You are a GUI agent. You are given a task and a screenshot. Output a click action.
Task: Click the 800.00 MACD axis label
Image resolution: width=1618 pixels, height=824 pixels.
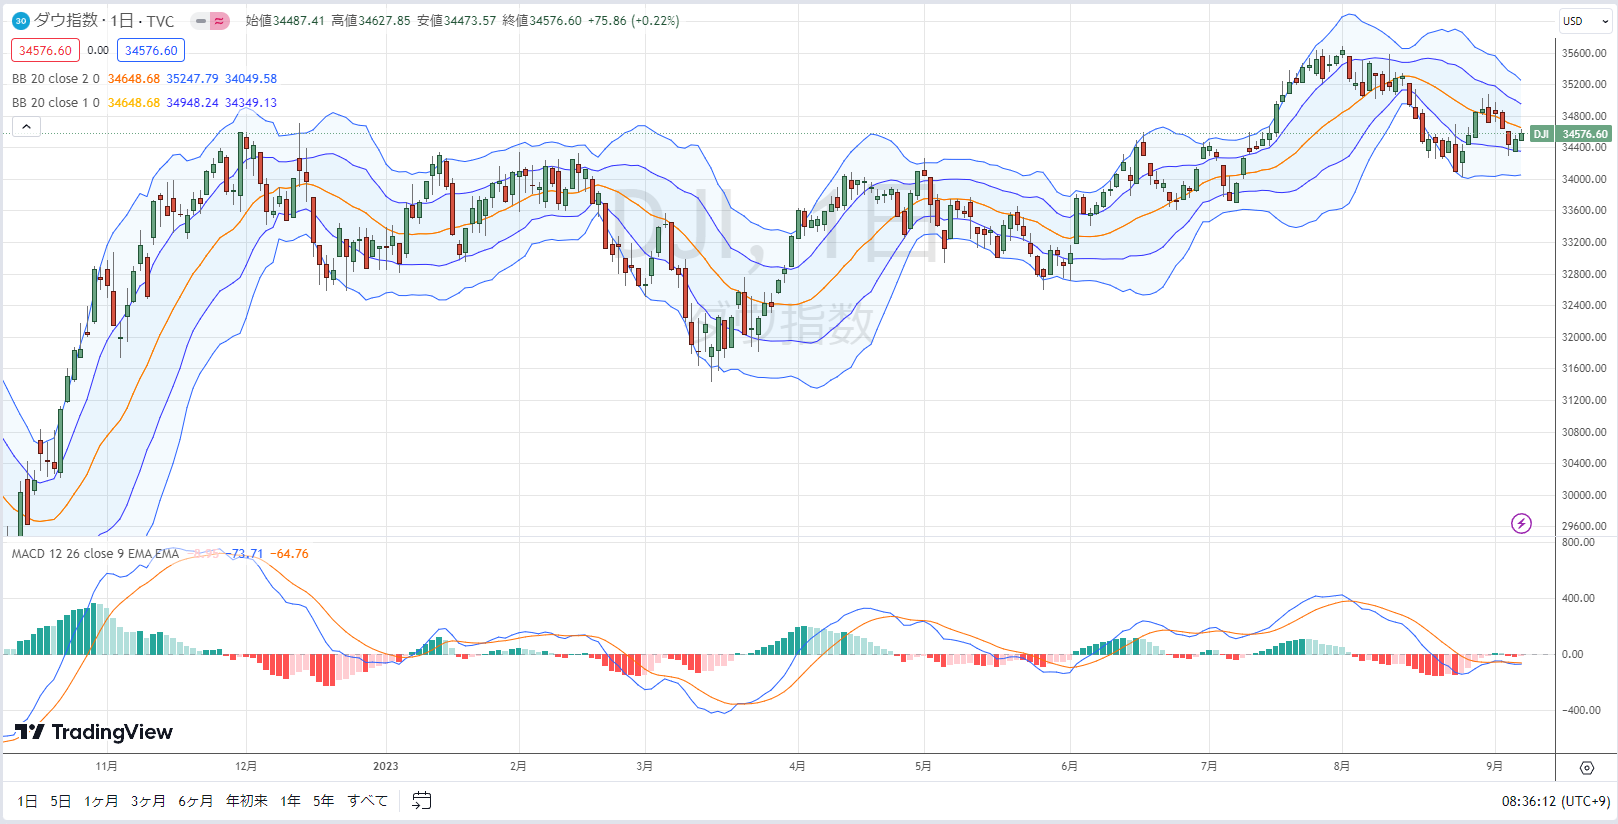tap(1579, 542)
